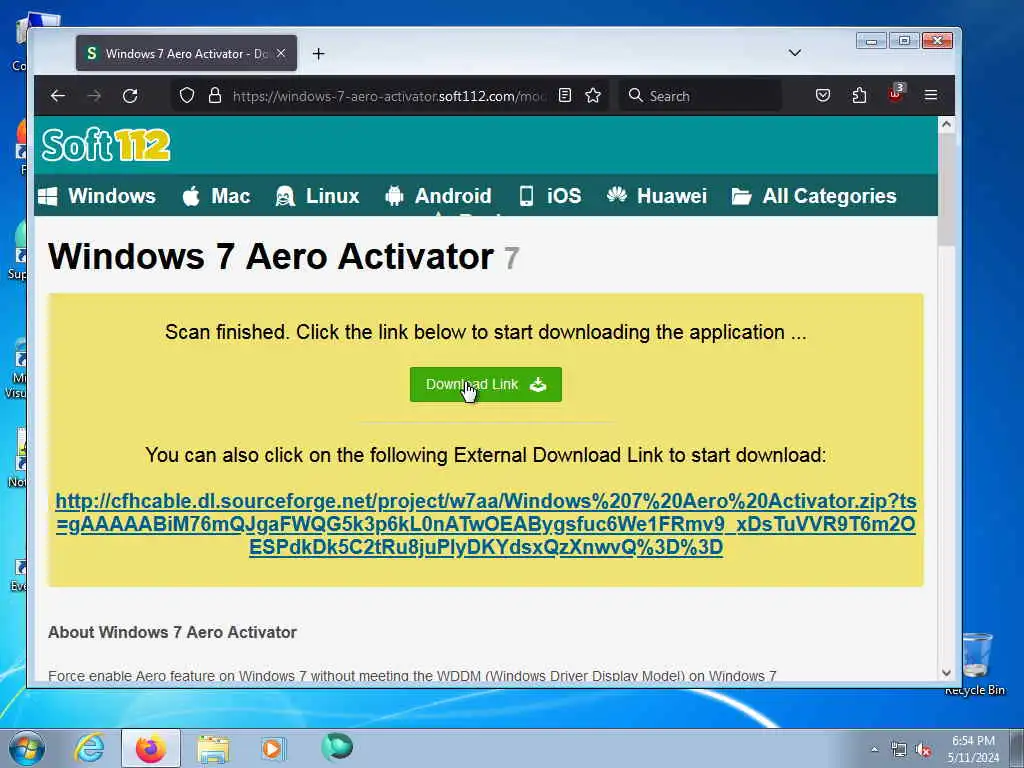Open uBlock Origin extension icon
This screenshot has width=1024, height=768.
895,95
